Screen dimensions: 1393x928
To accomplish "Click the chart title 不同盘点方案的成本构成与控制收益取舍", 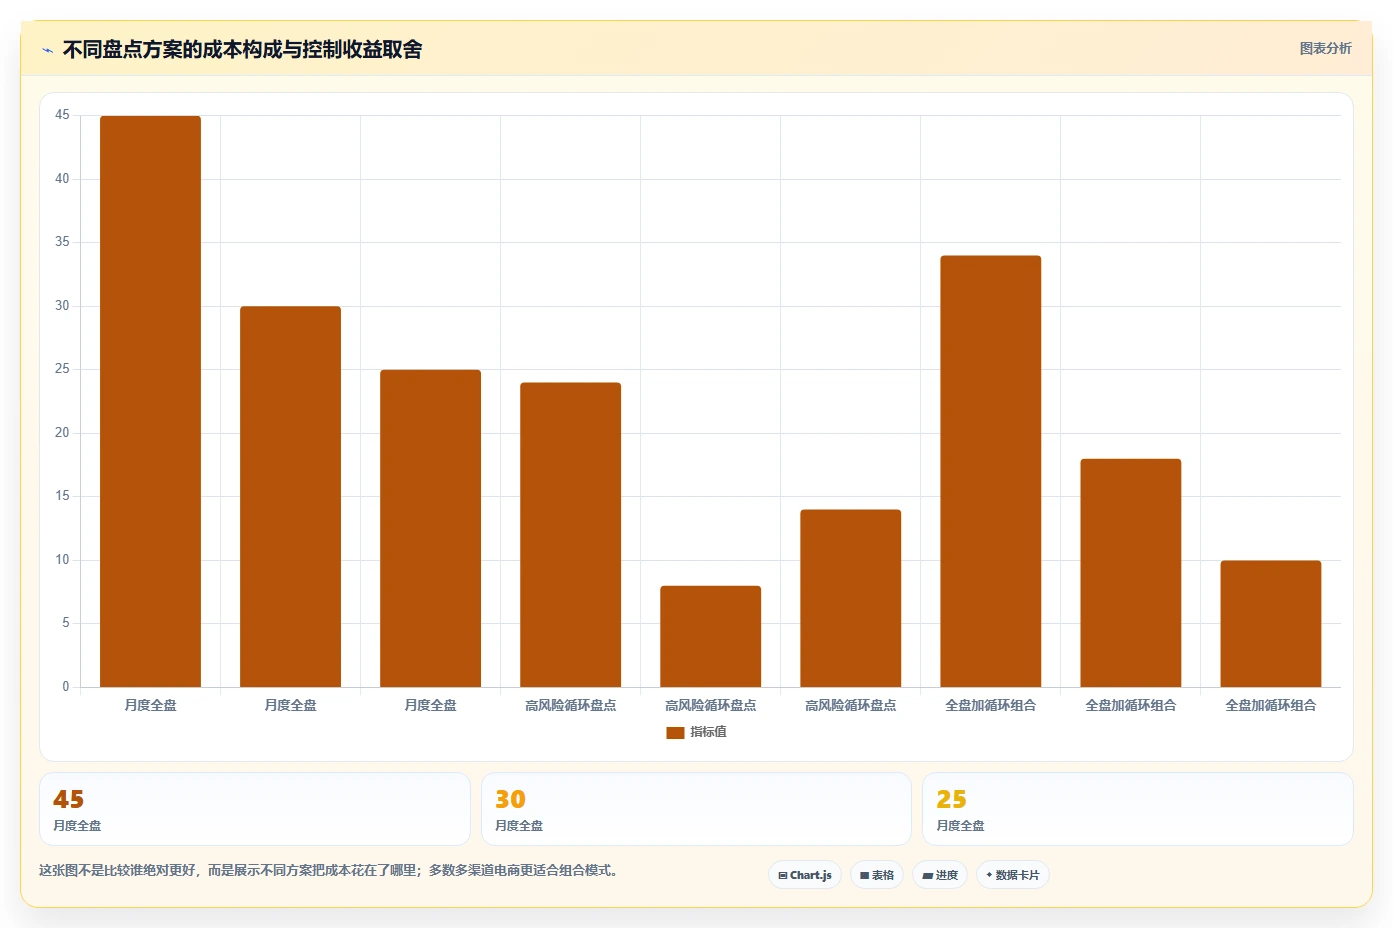I will [242, 49].
